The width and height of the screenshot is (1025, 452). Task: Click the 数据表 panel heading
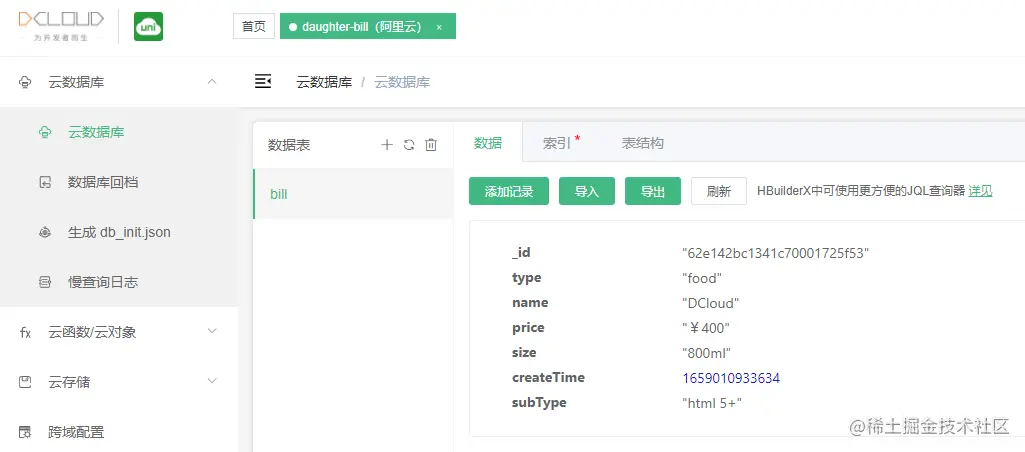[x=289, y=145]
